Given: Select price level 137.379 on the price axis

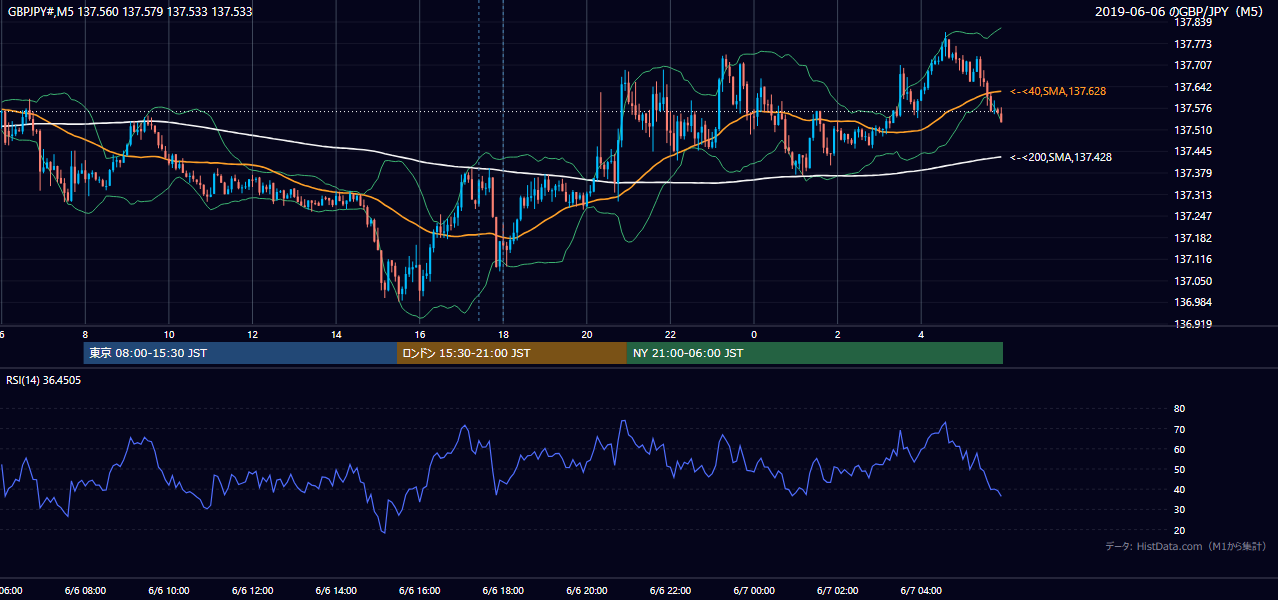Looking at the screenshot, I should (1192, 173).
